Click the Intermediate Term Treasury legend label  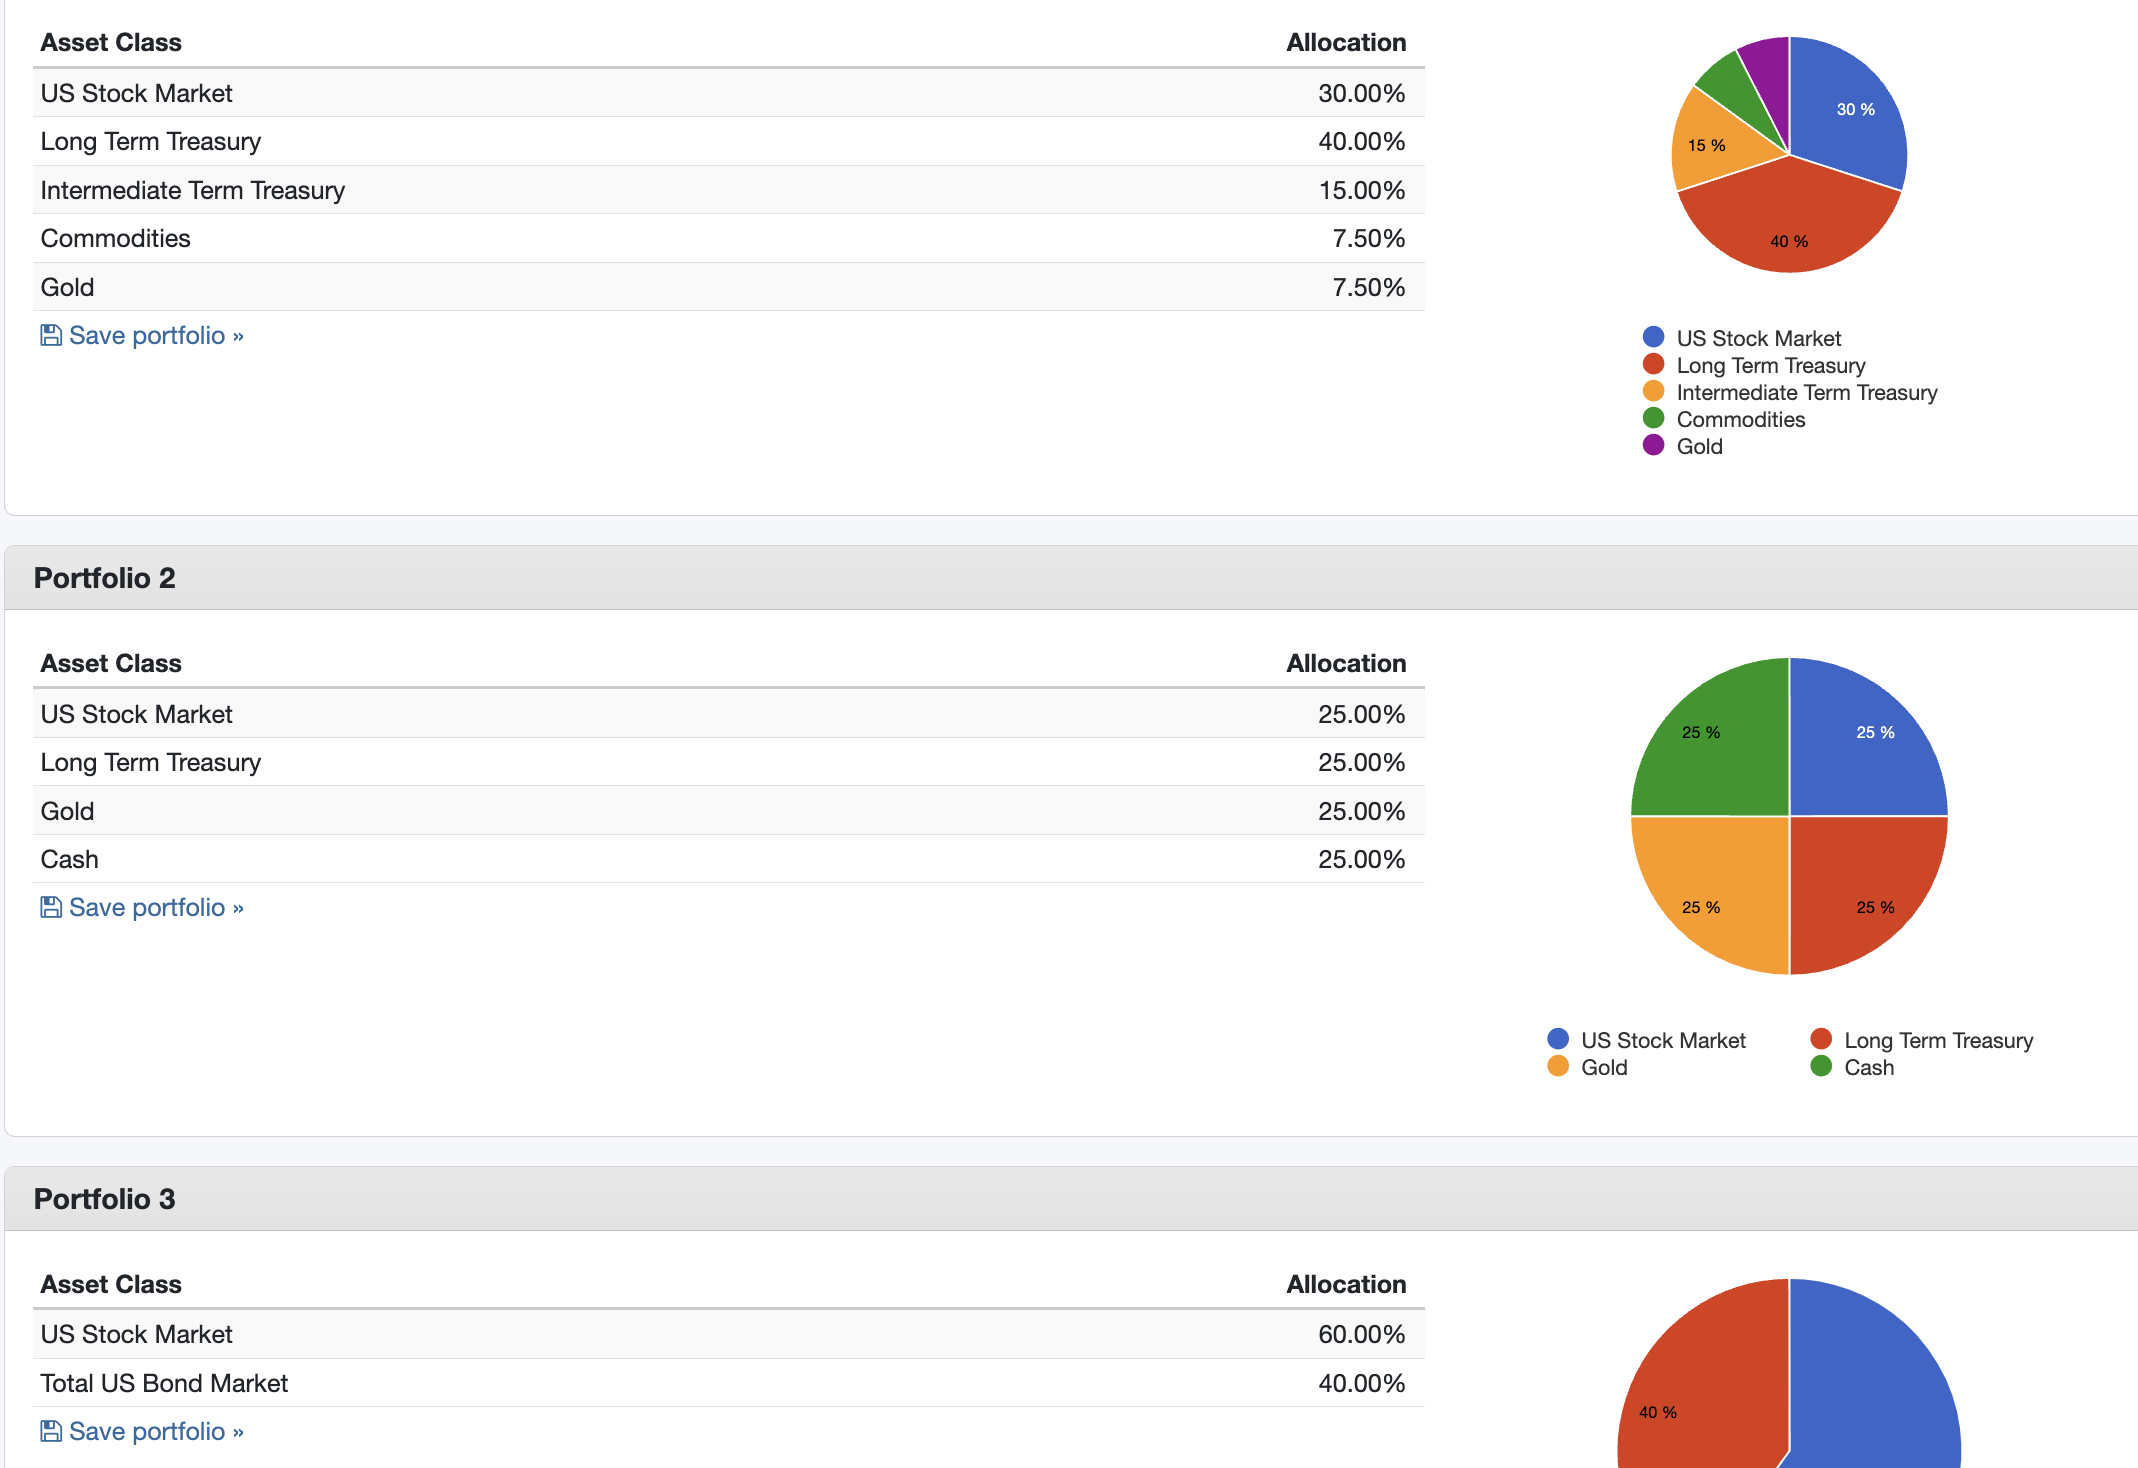pos(1806,392)
